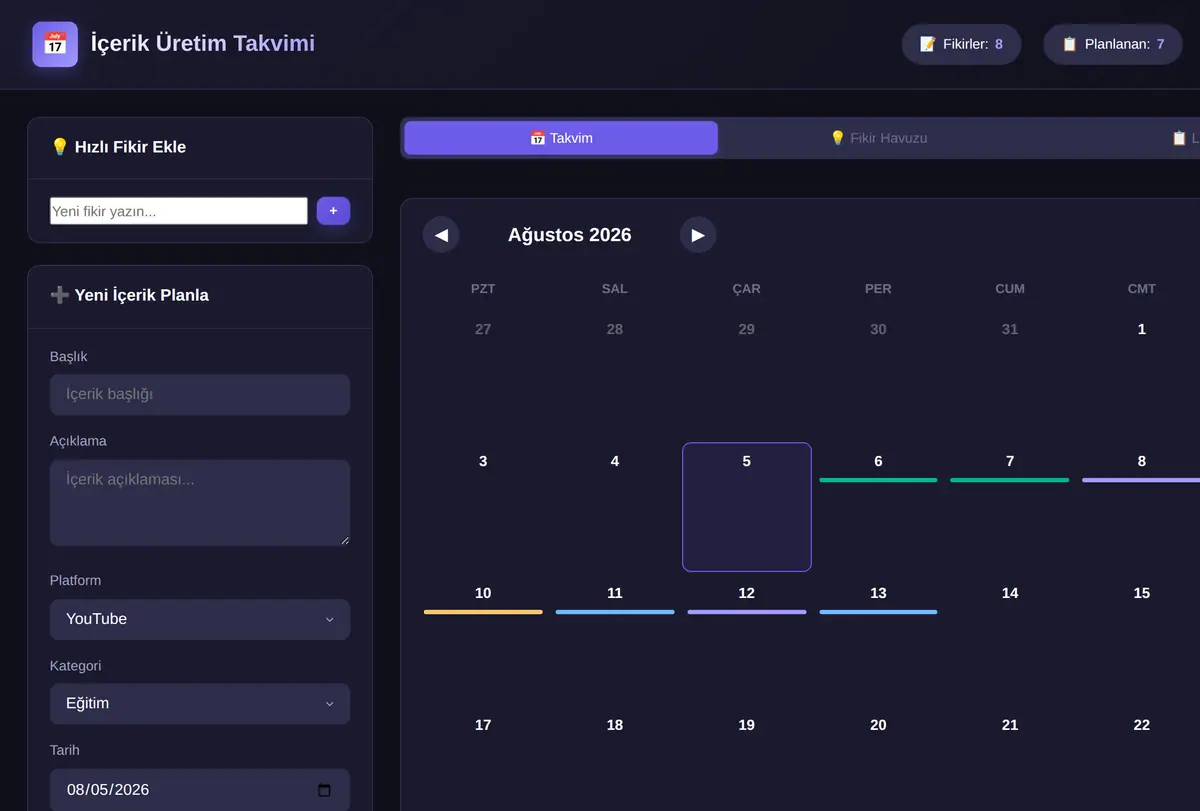Click the İçerik Üretim Takvimi heading

[x=203, y=44]
